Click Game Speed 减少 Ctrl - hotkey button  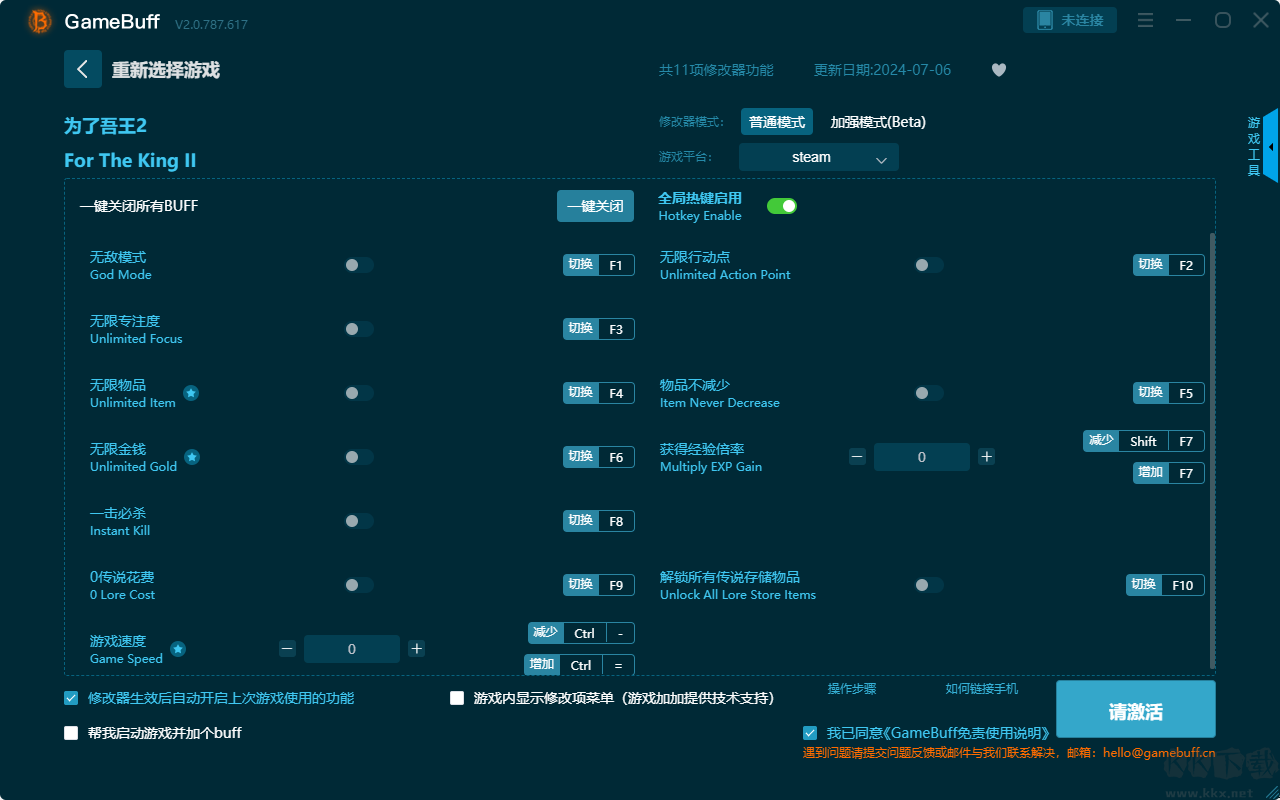pos(581,633)
